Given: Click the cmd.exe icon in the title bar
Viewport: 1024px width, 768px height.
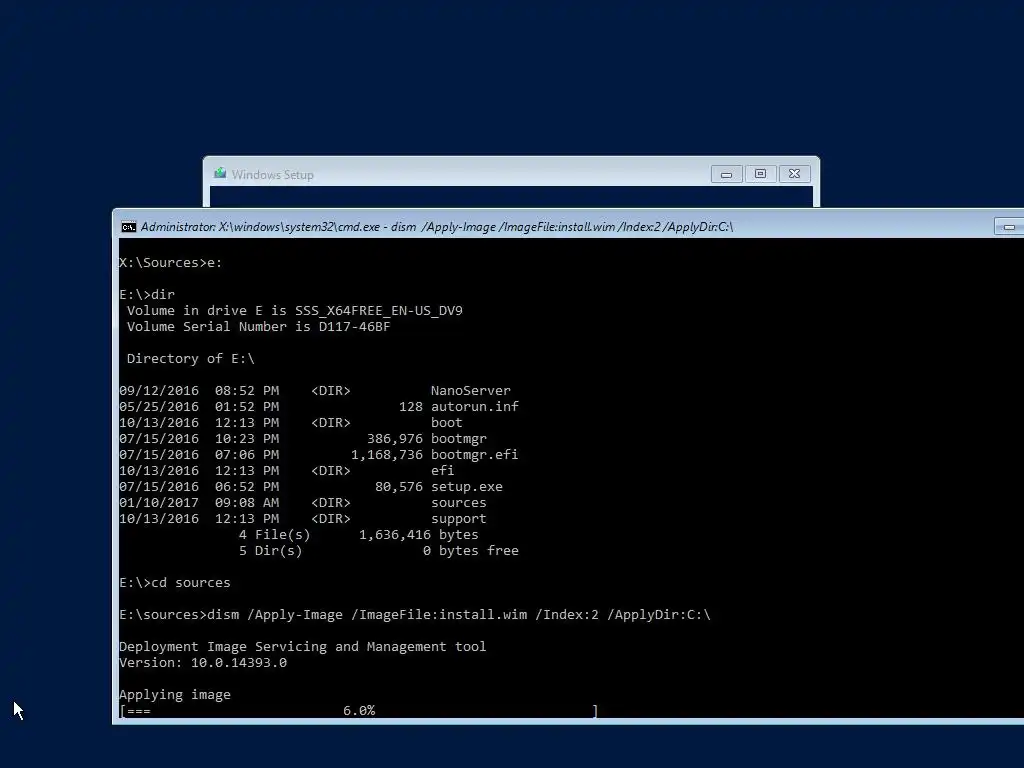Looking at the screenshot, I should coord(129,227).
